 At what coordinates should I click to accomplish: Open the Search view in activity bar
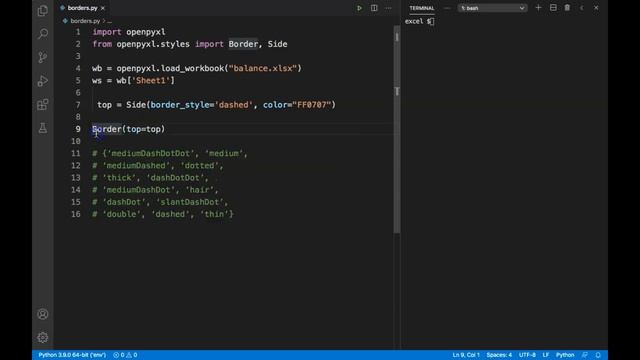pyautogui.click(x=42, y=33)
